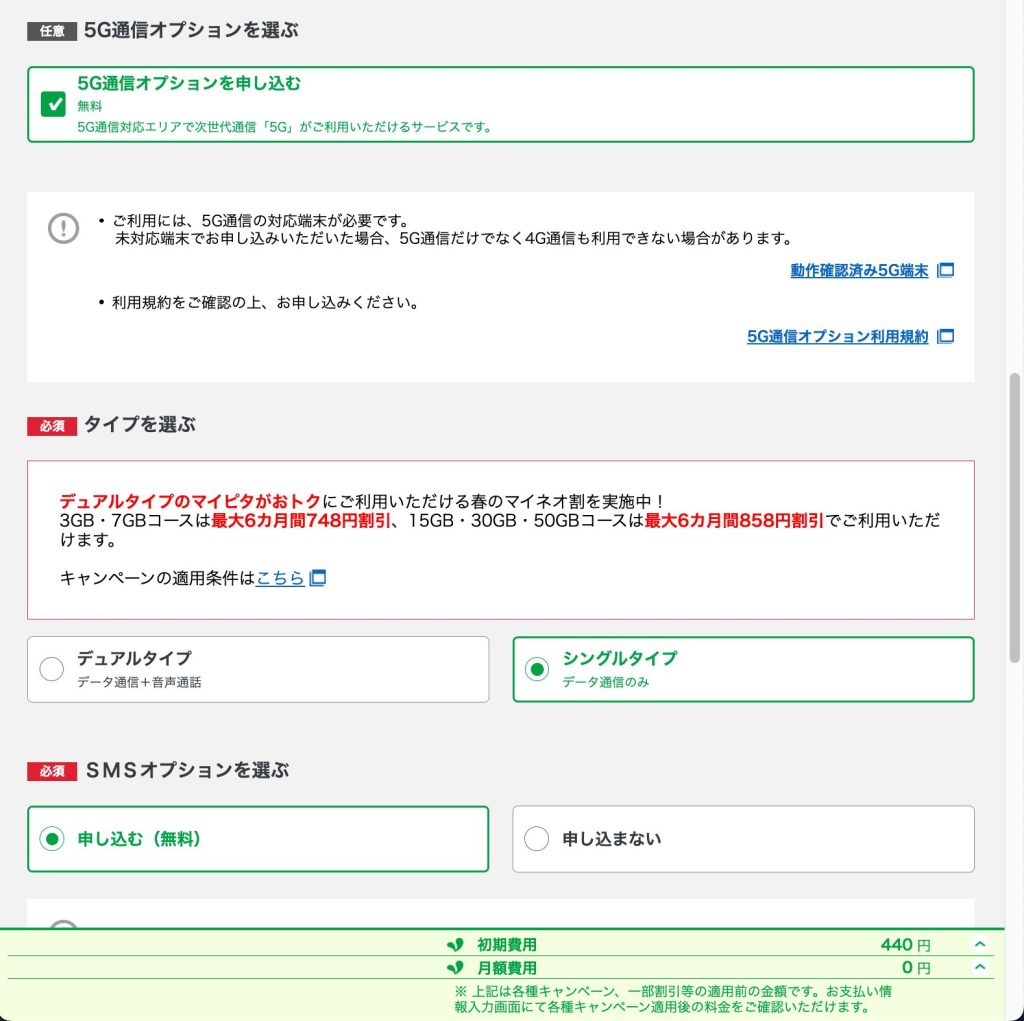The image size is (1024, 1021).
Task: Collapse the 初期費用 row with its chevron
Action: click(978, 943)
